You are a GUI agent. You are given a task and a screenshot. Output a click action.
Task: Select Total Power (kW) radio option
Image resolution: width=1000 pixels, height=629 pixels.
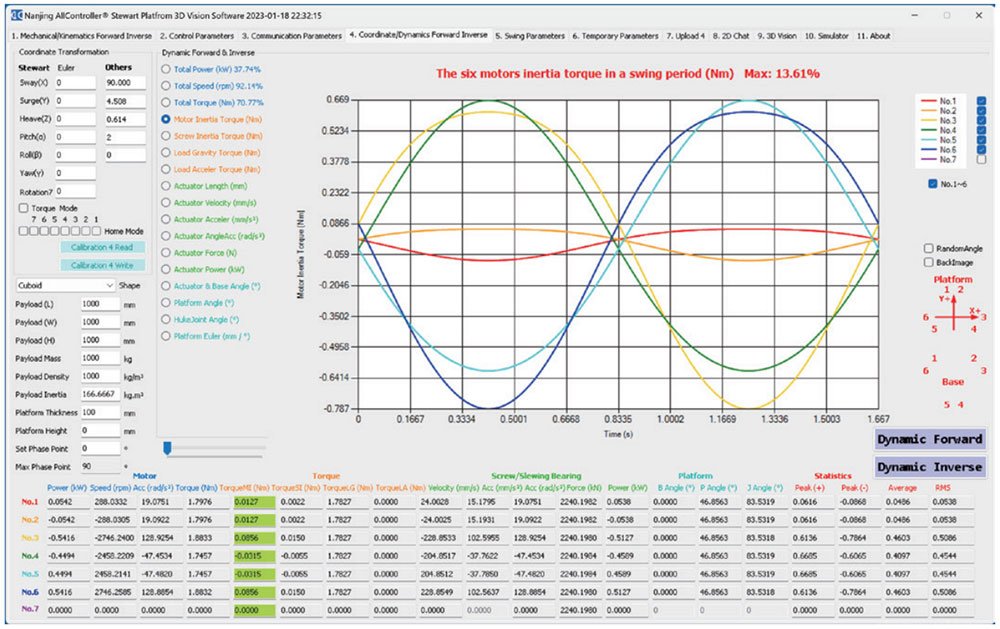click(166, 70)
